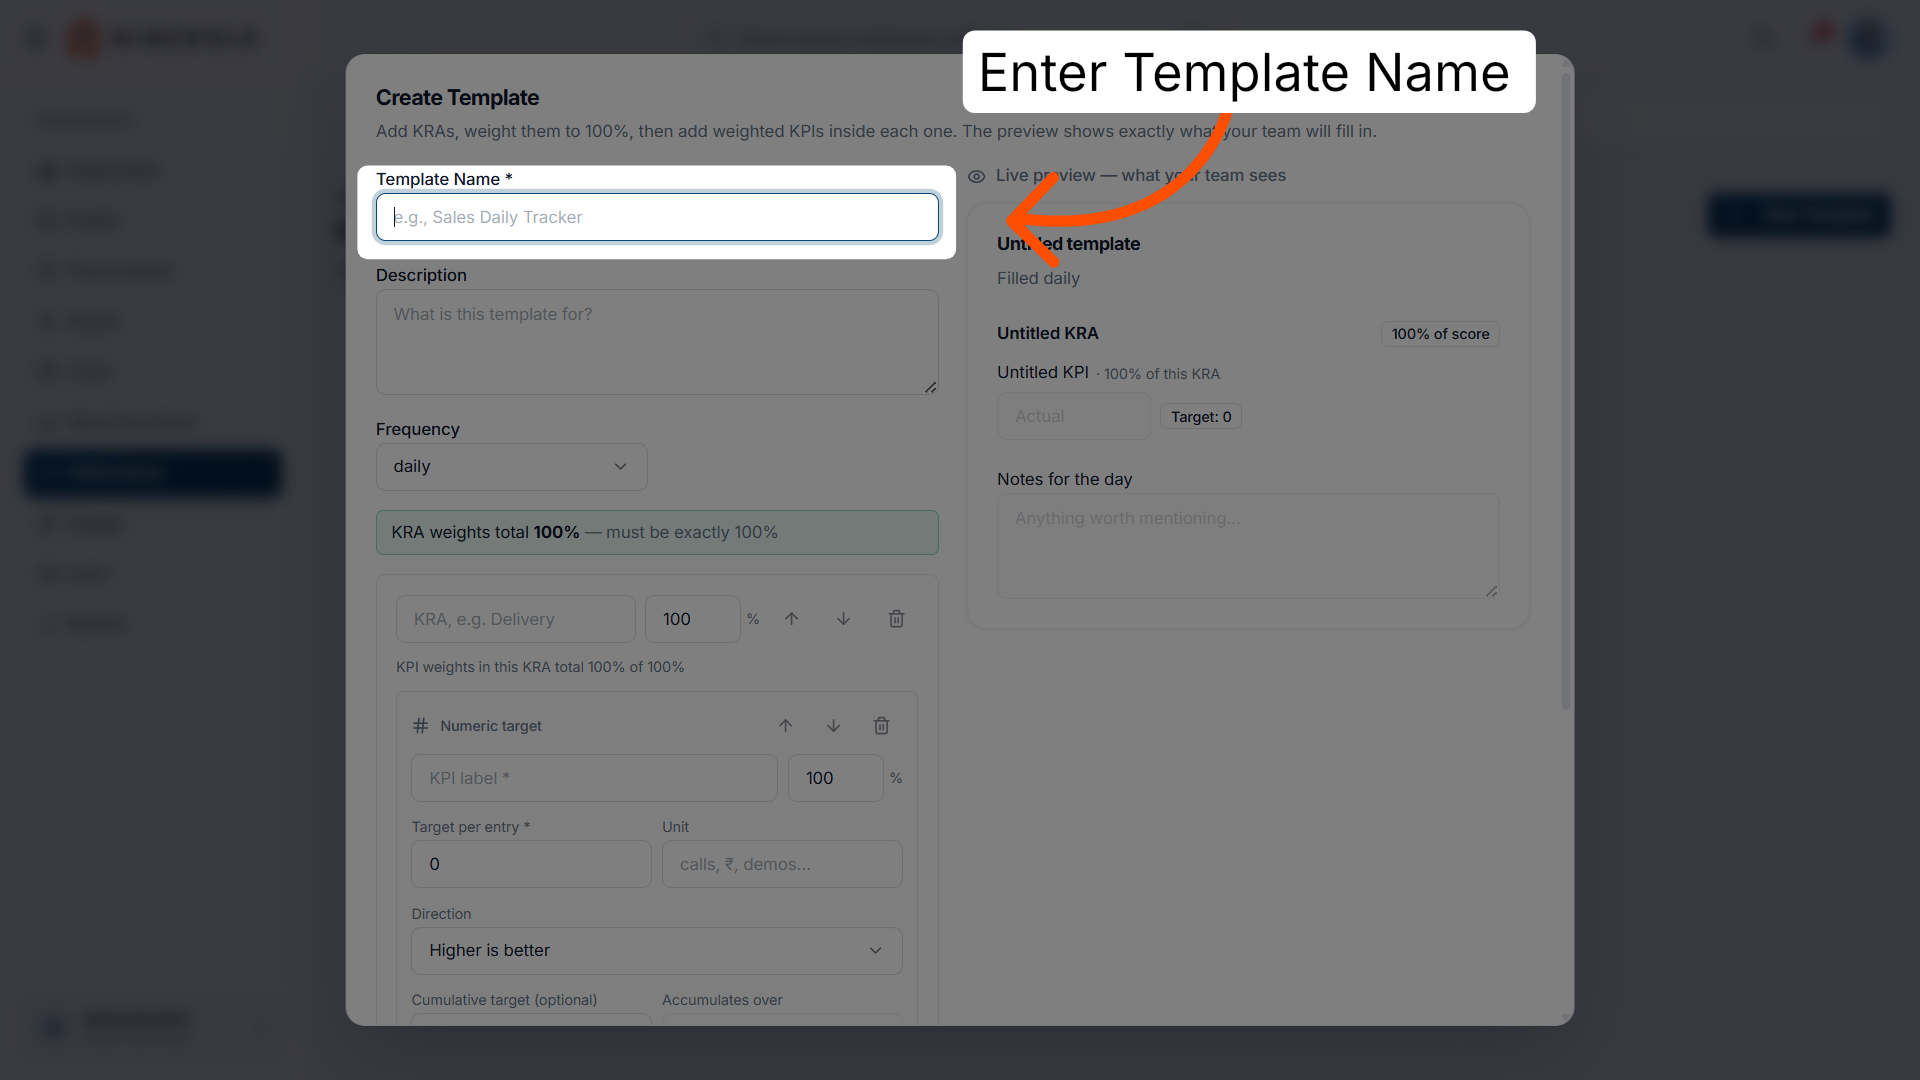
Task: Click the KPI label input field
Action: pyautogui.click(x=594, y=778)
